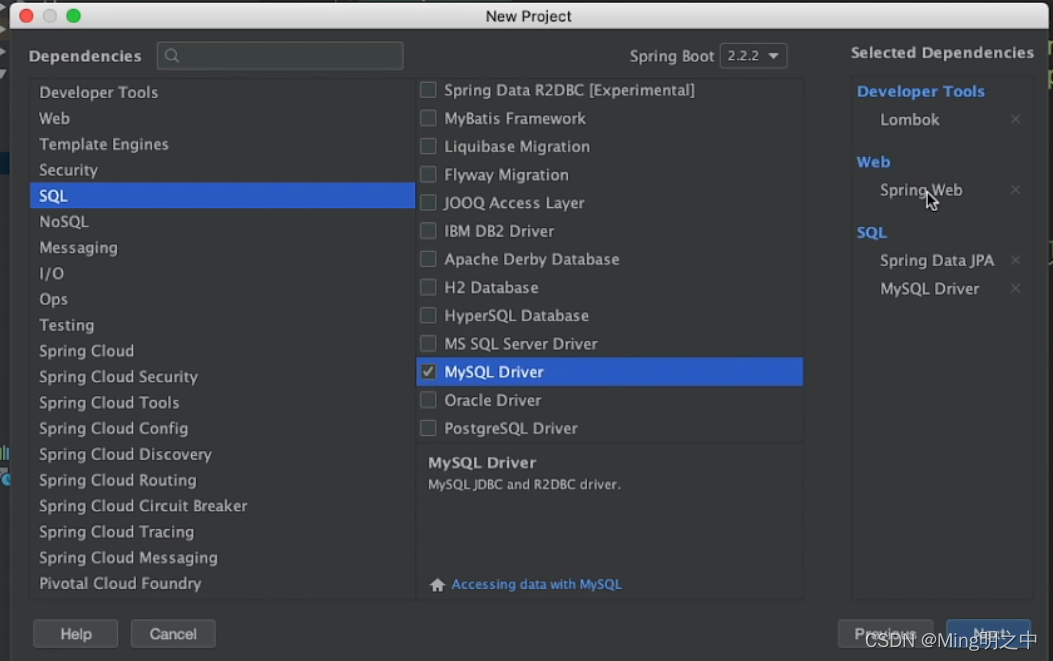Remove MySQL Driver from selected dependencies

[1015, 288]
